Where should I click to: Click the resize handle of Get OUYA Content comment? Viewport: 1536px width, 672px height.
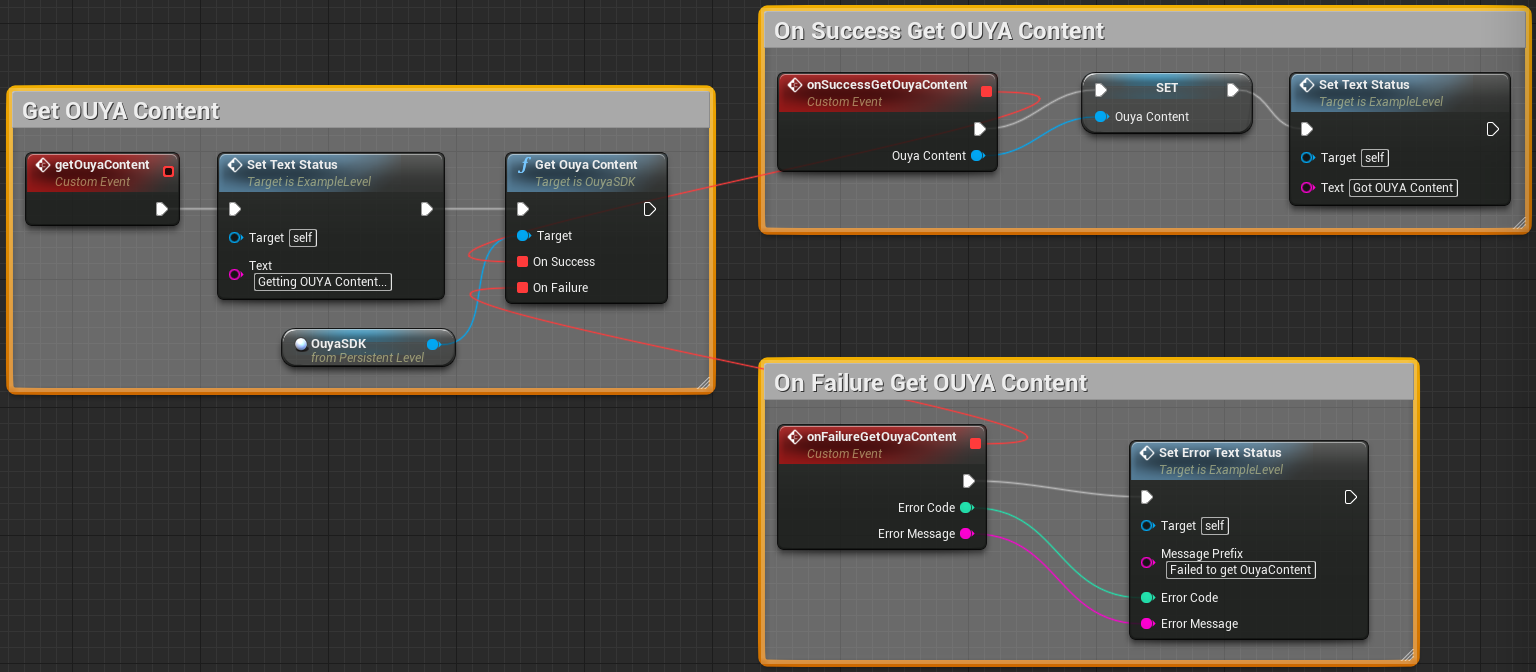click(702, 381)
